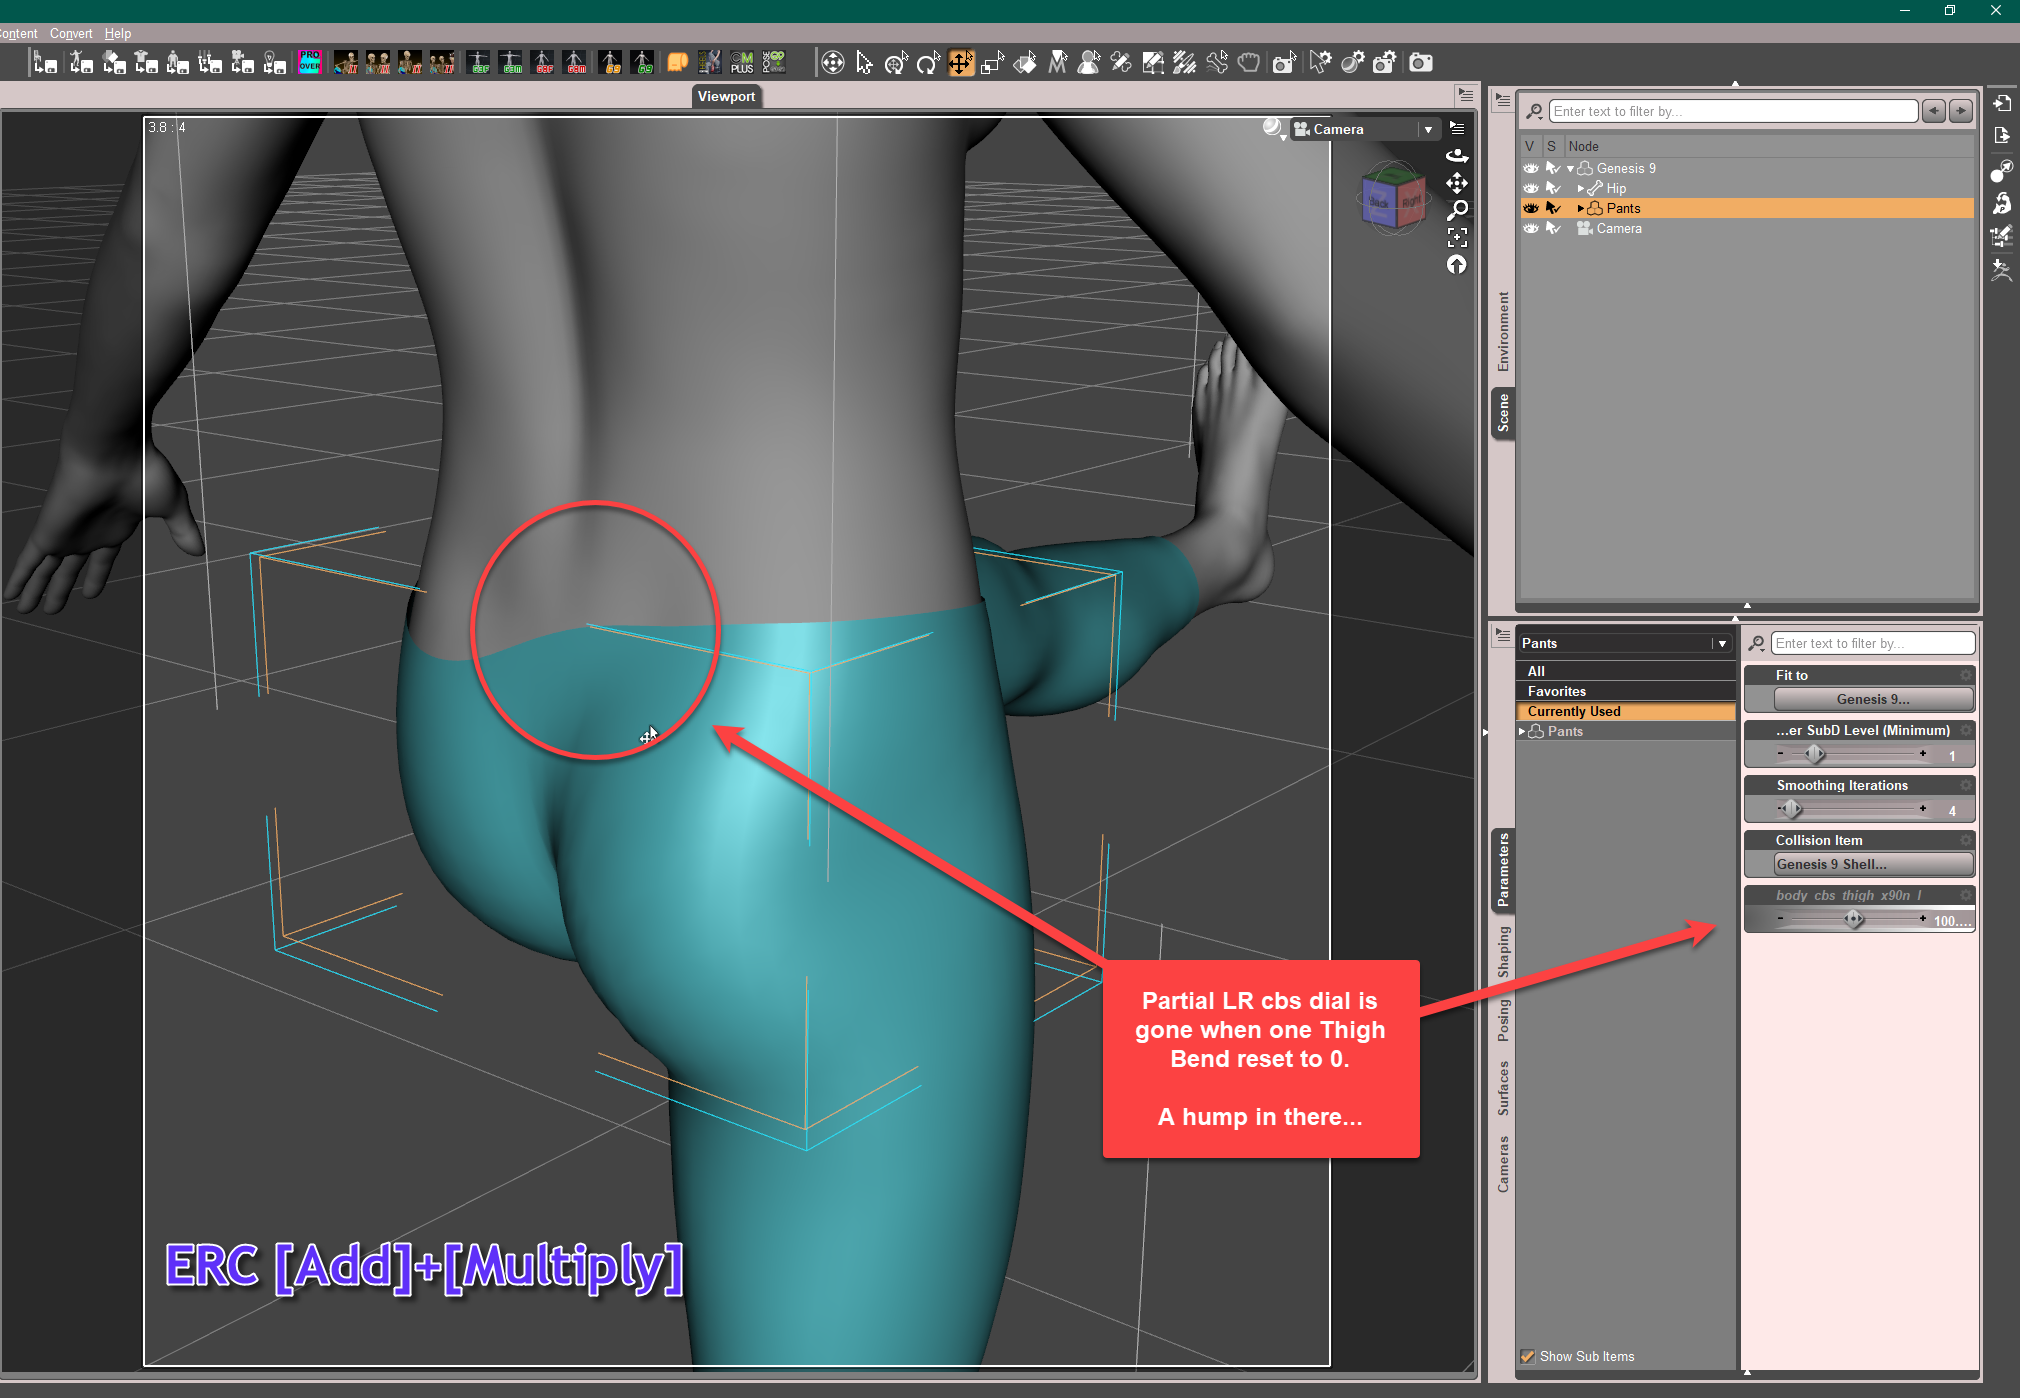Click the PRO OVER toolbar icon
The width and height of the screenshot is (2020, 1398).
click(x=309, y=62)
